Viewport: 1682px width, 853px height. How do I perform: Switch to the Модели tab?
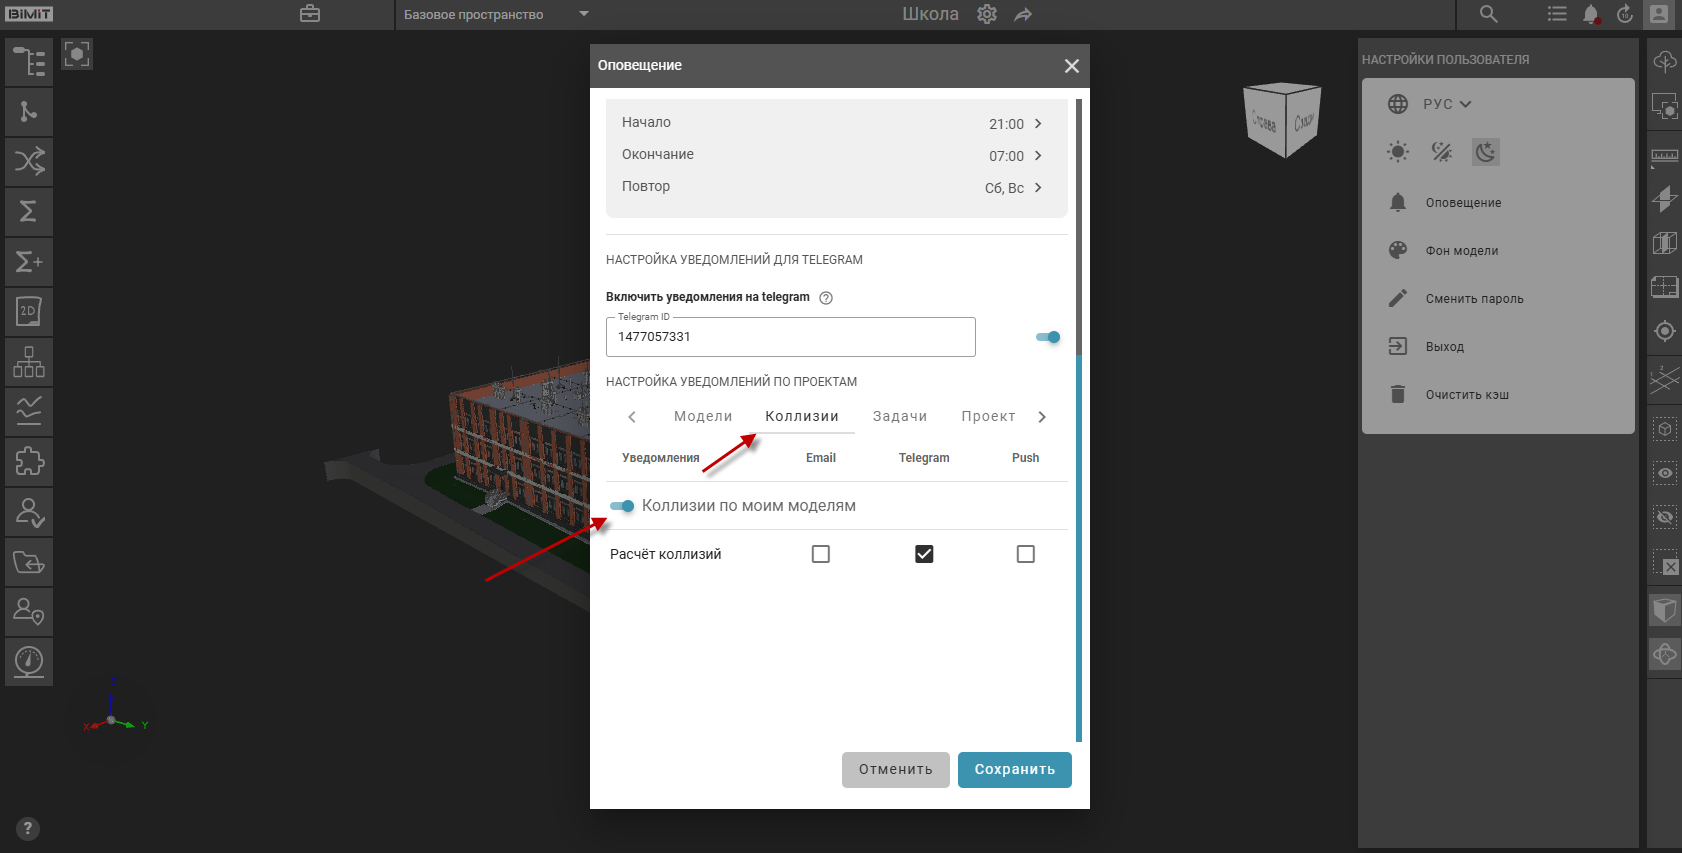point(703,417)
